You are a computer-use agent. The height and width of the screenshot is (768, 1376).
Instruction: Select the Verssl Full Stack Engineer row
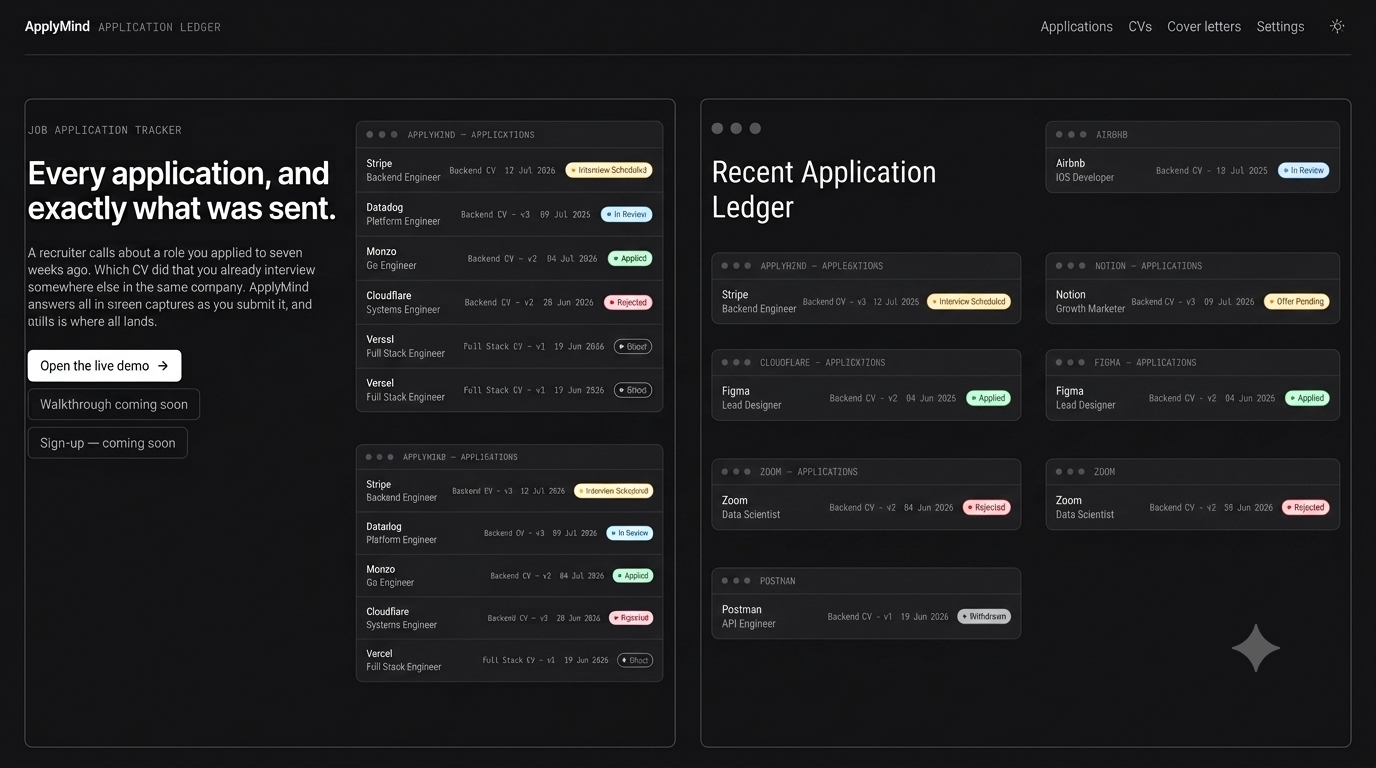(509, 346)
